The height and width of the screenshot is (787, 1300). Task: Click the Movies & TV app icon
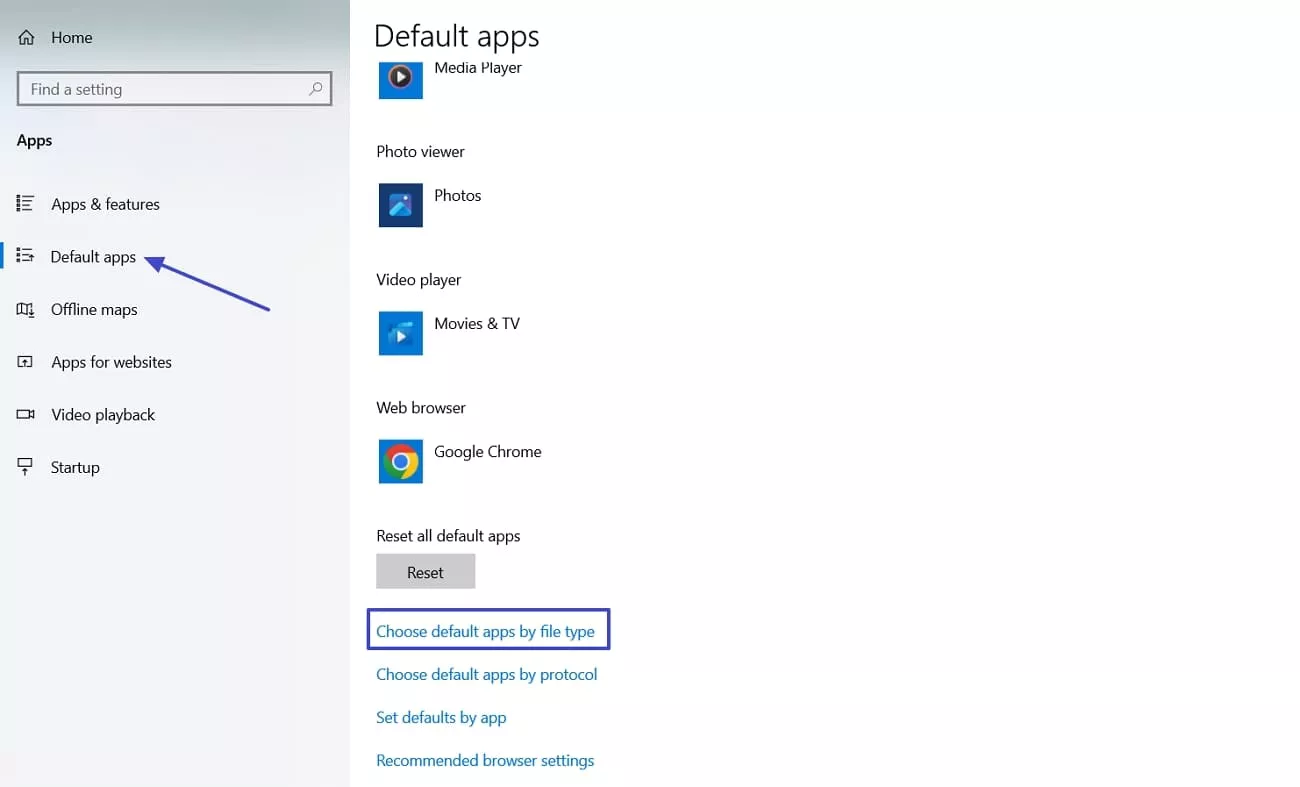click(400, 333)
